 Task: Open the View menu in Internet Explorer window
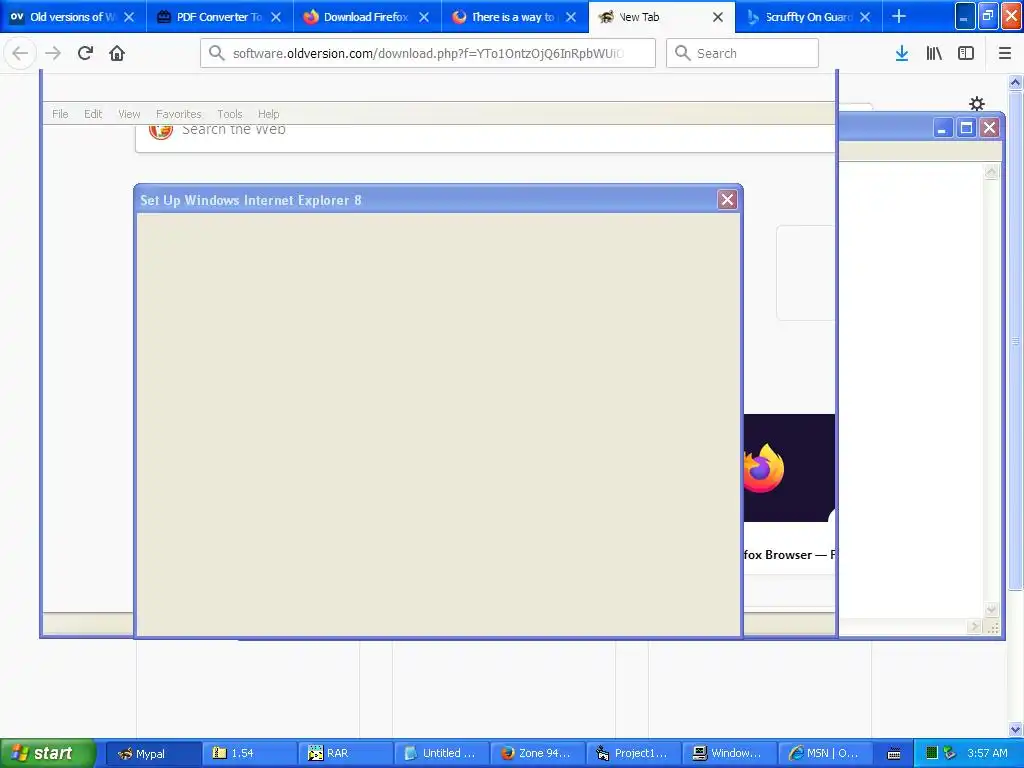pos(129,114)
